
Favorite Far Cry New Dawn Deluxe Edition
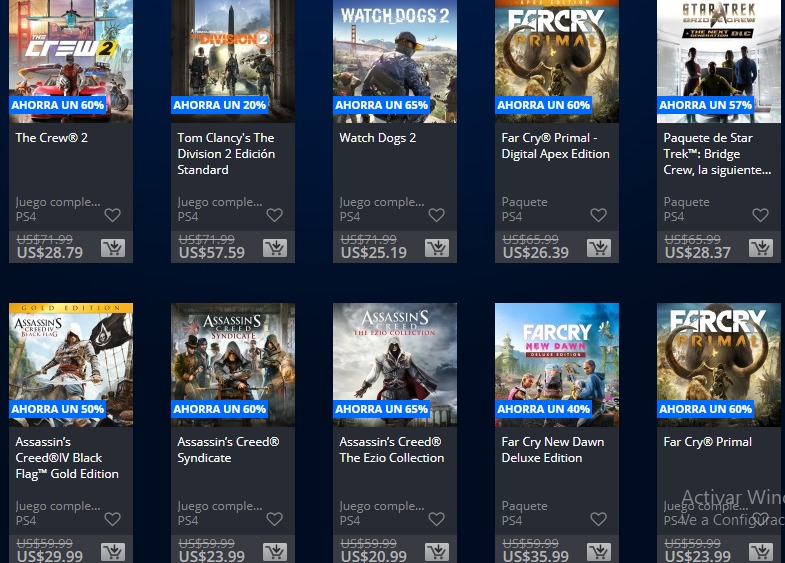coord(598,519)
